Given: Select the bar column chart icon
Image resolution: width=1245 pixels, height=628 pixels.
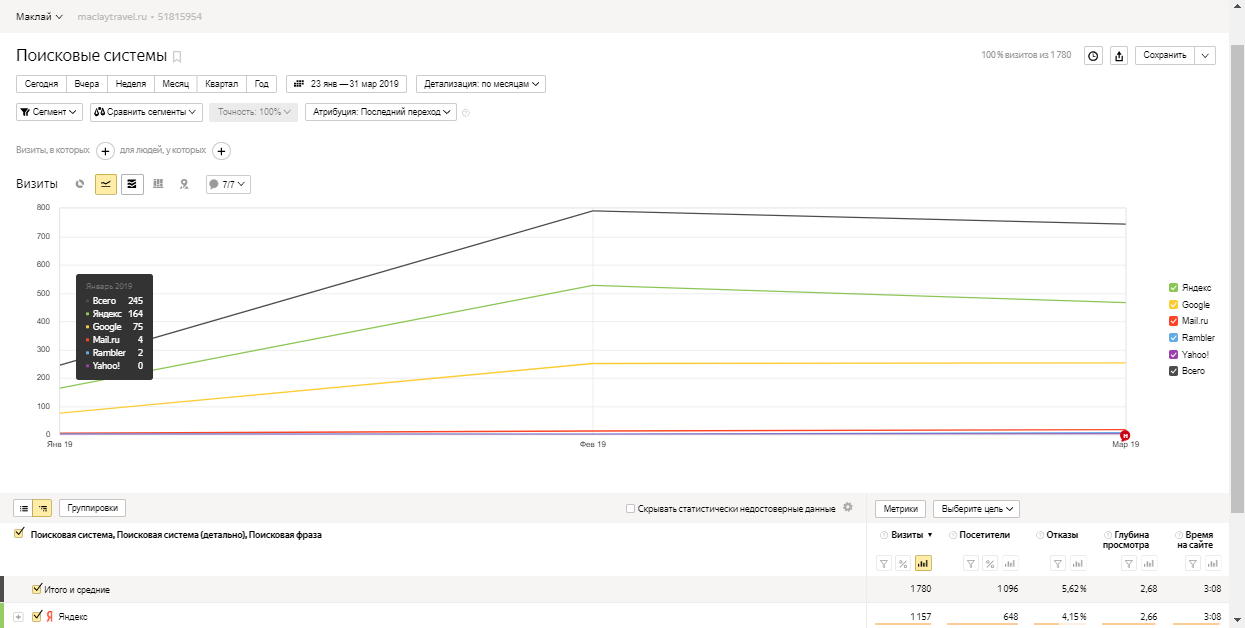Looking at the screenshot, I should (158, 184).
